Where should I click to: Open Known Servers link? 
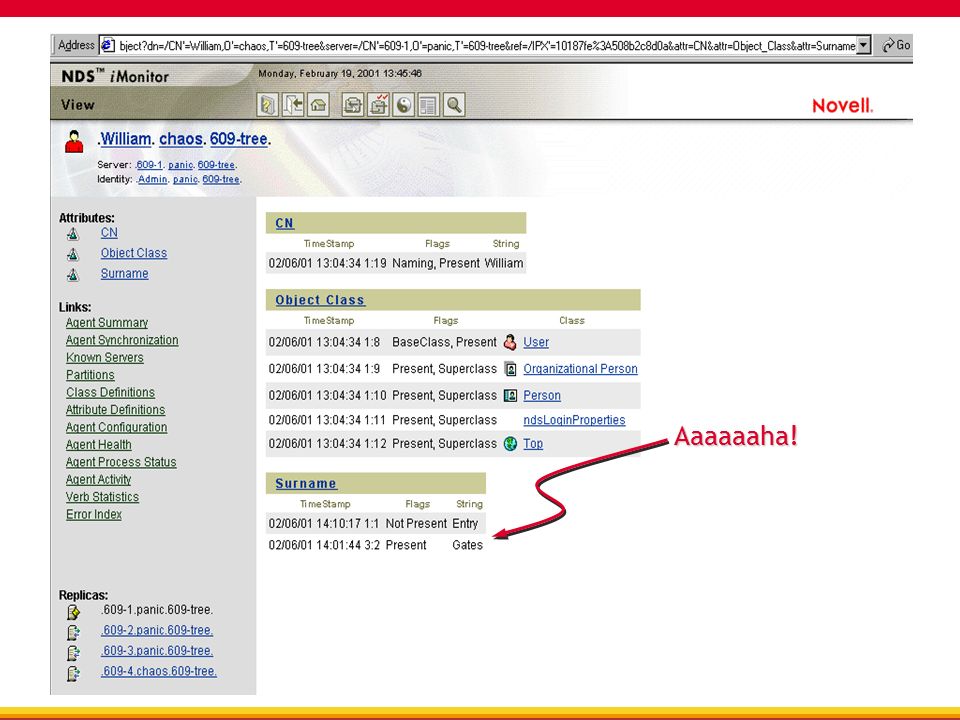pyautogui.click(x=105, y=358)
